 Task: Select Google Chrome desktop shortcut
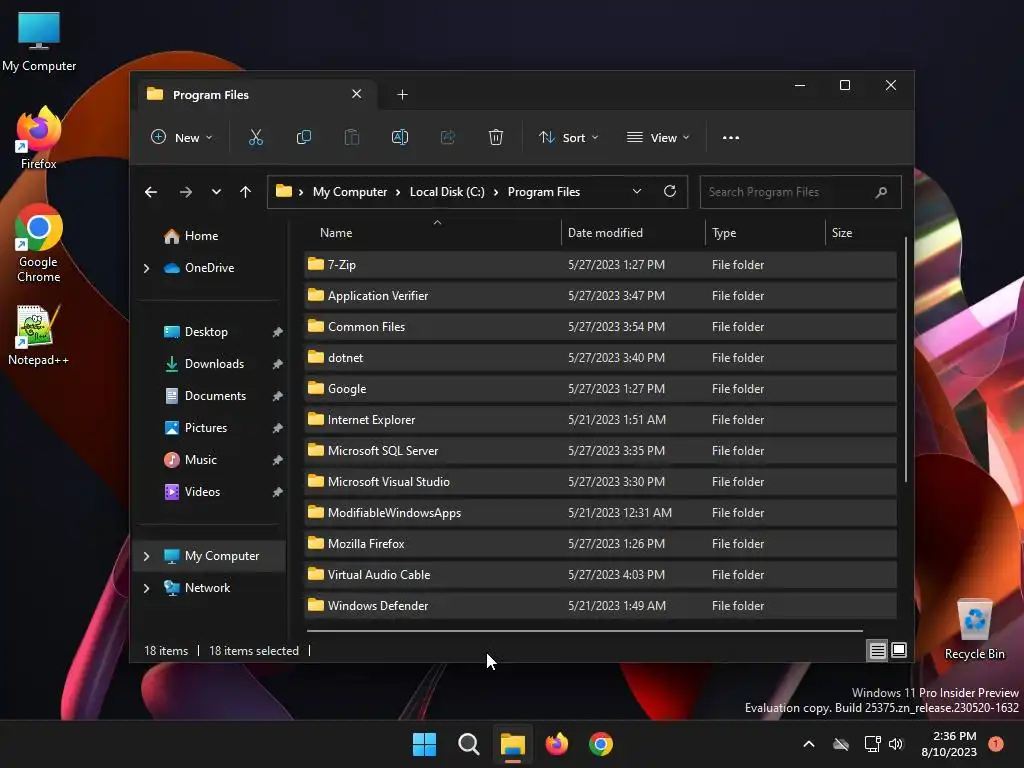(39, 243)
